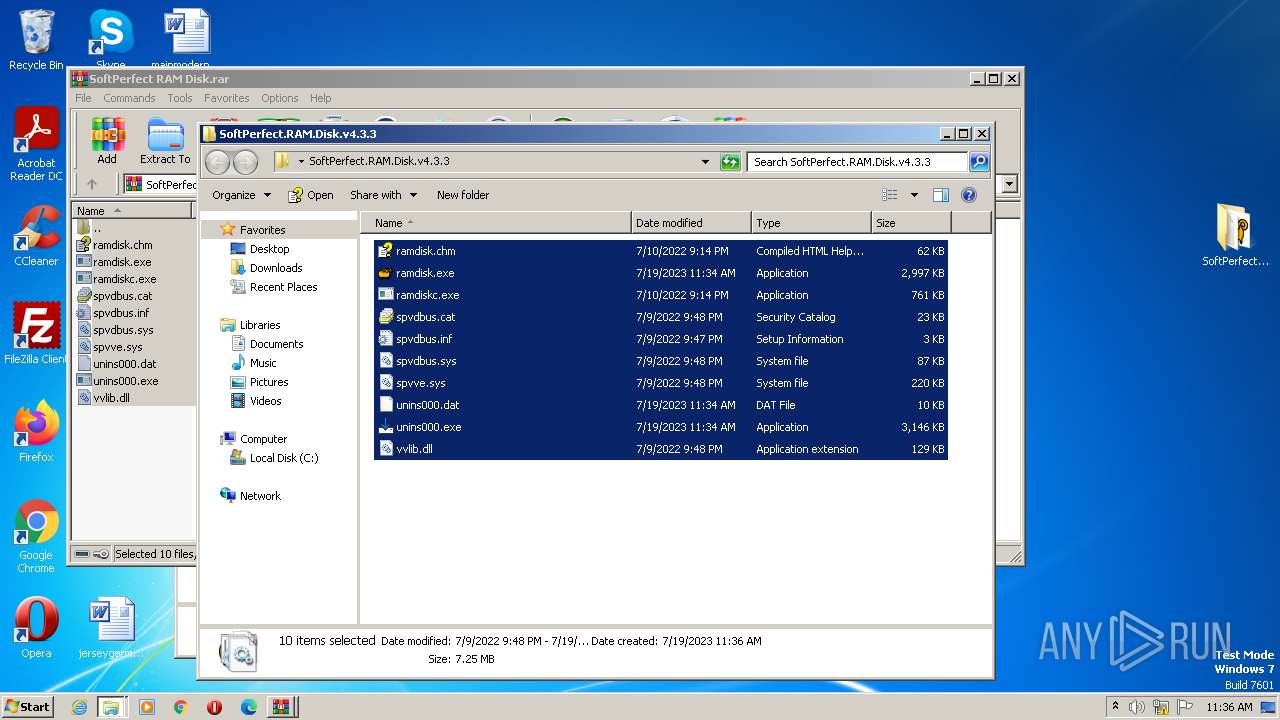Click the Start button

(x=28, y=707)
